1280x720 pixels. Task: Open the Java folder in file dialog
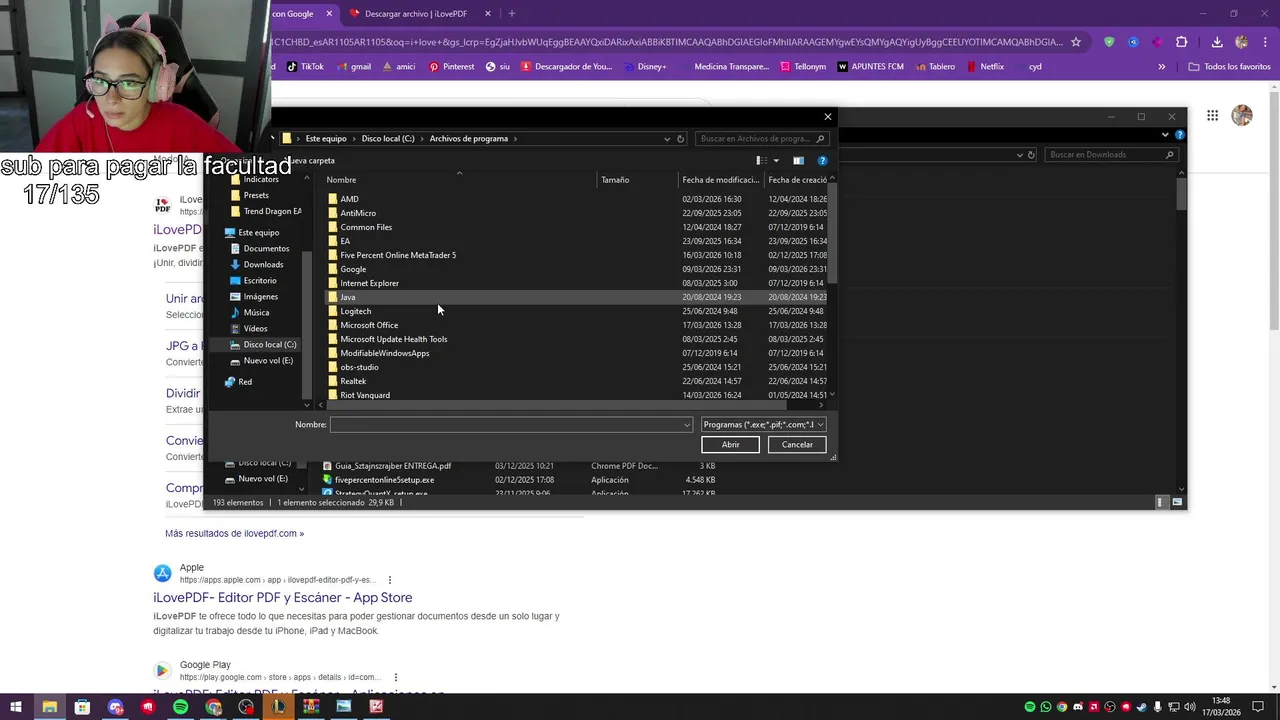[x=347, y=297]
